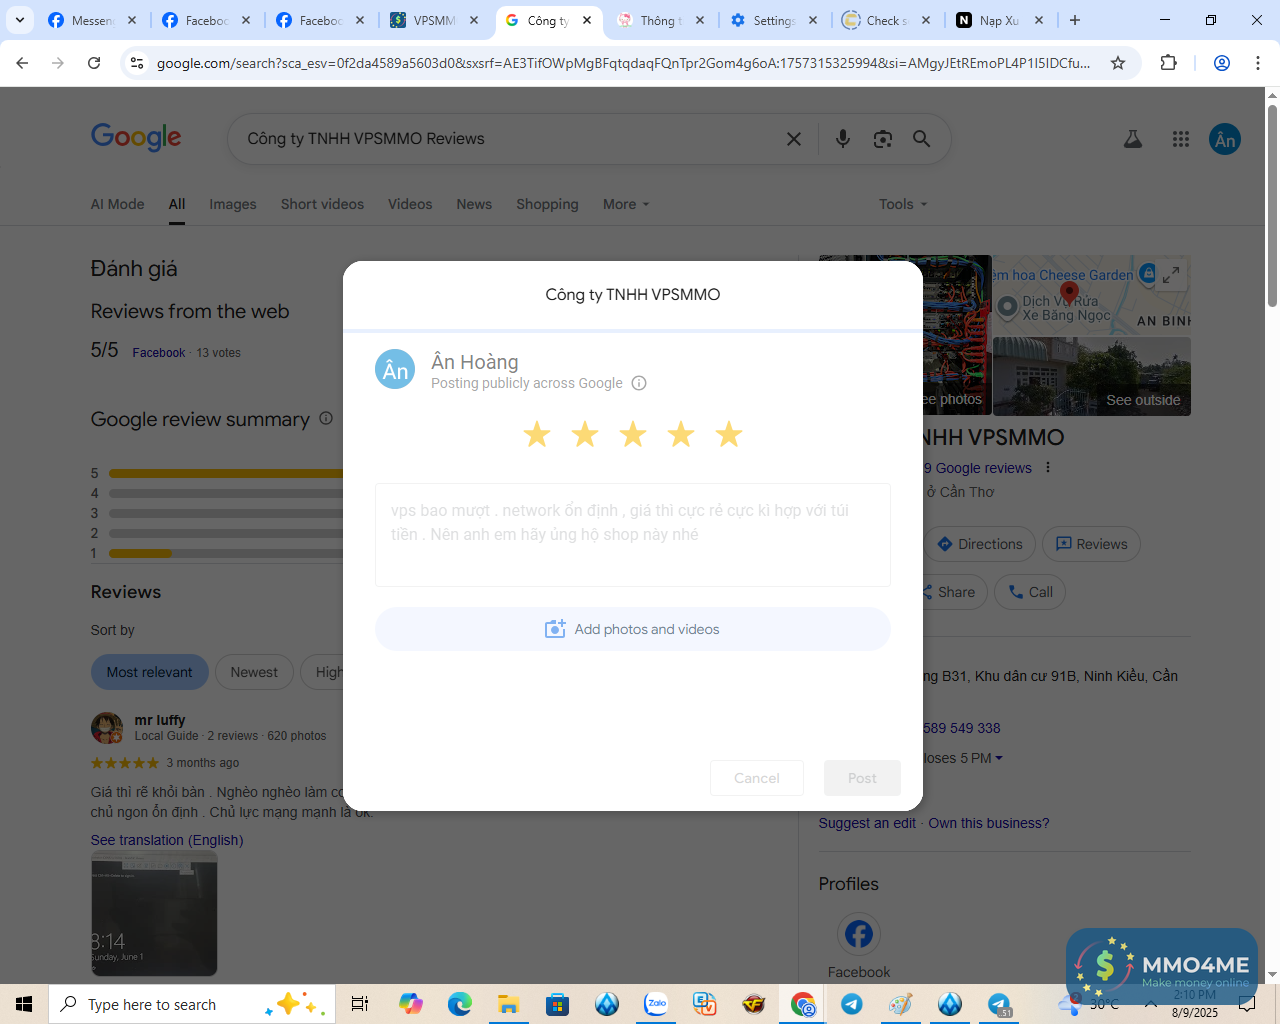This screenshot has width=1280, height=1024.
Task: Set rating to third star
Action: (633, 434)
